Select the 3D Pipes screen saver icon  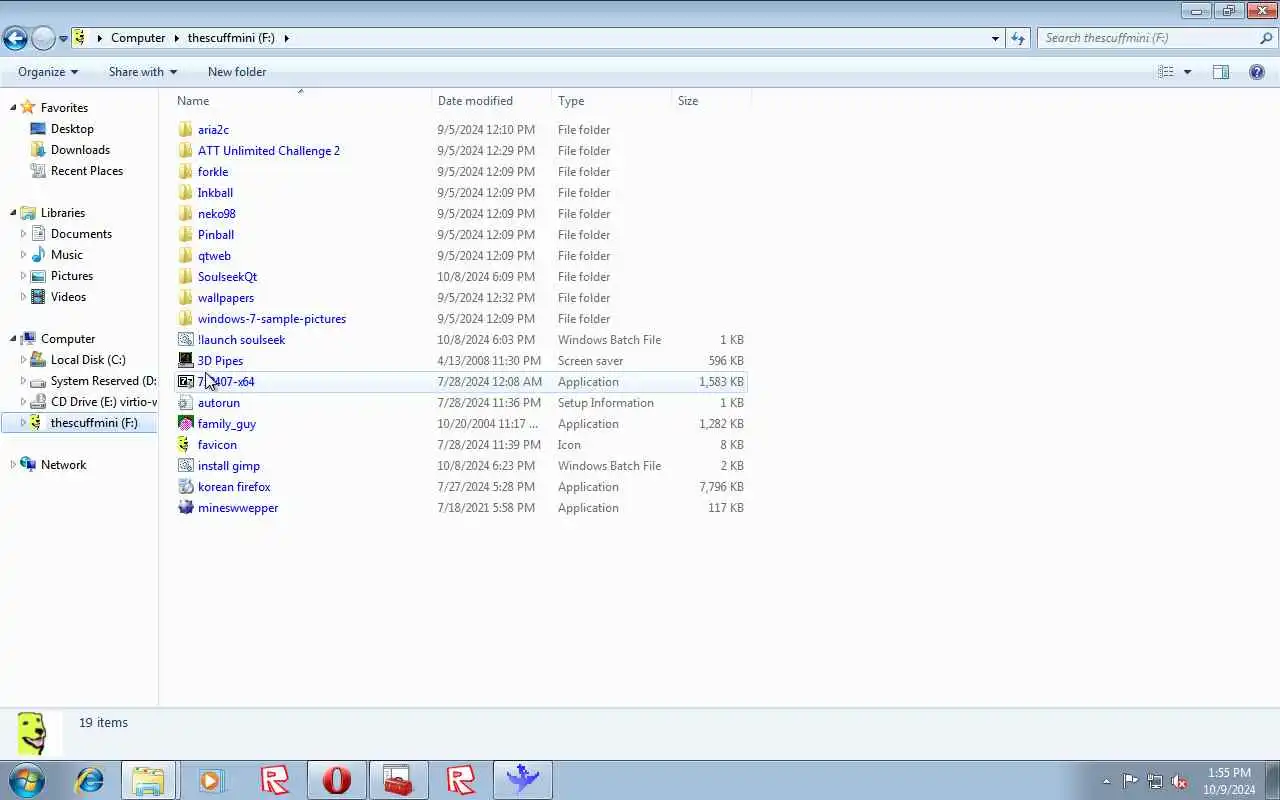point(185,361)
